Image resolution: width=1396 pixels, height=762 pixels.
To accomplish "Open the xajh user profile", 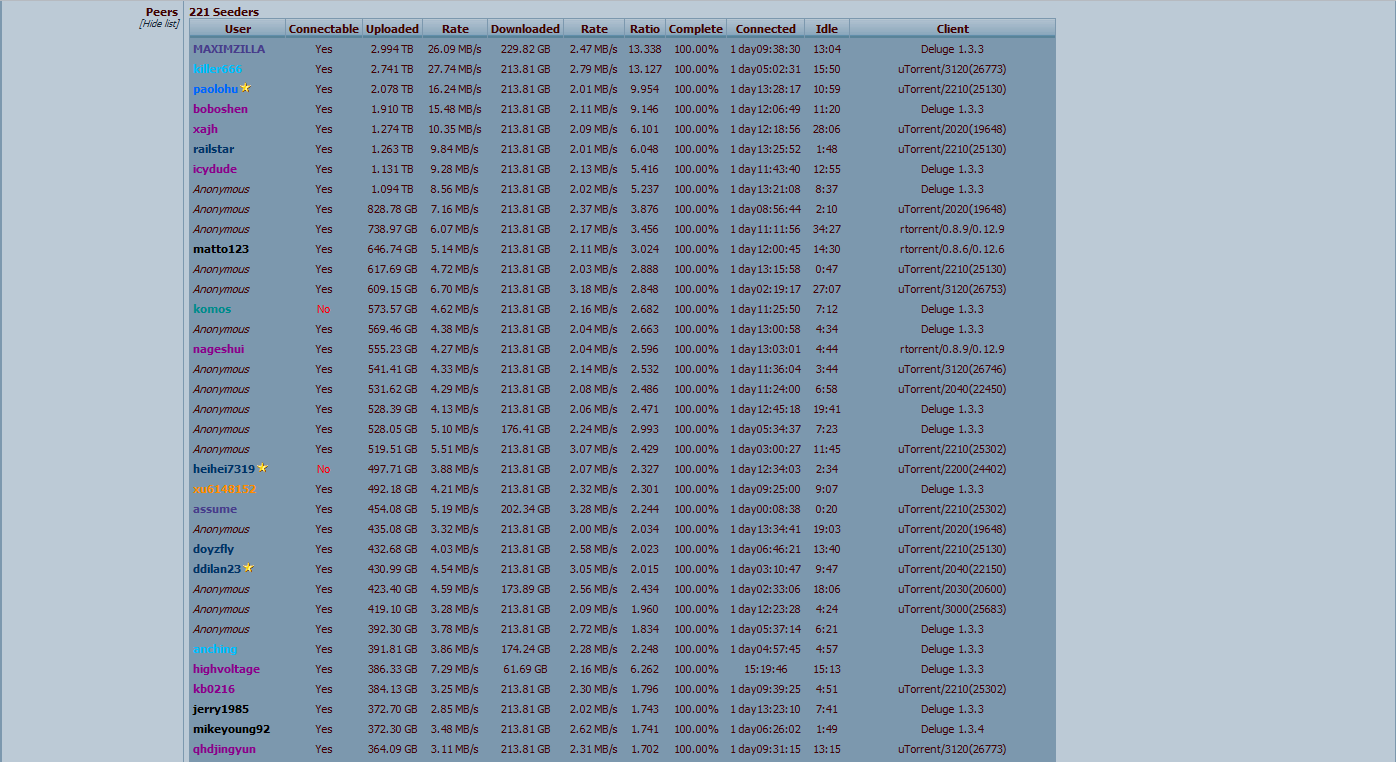I will pos(205,129).
